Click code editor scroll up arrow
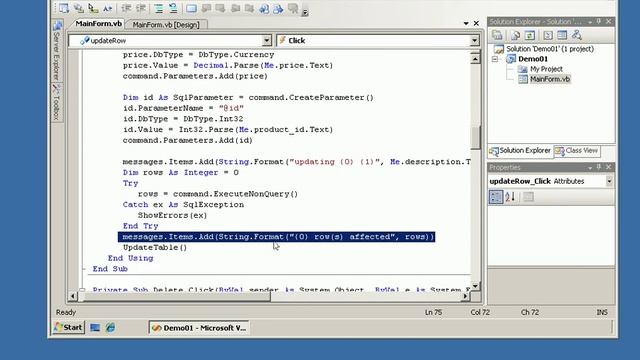The width and height of the screenshot is (640, 360). click(475, 59)
